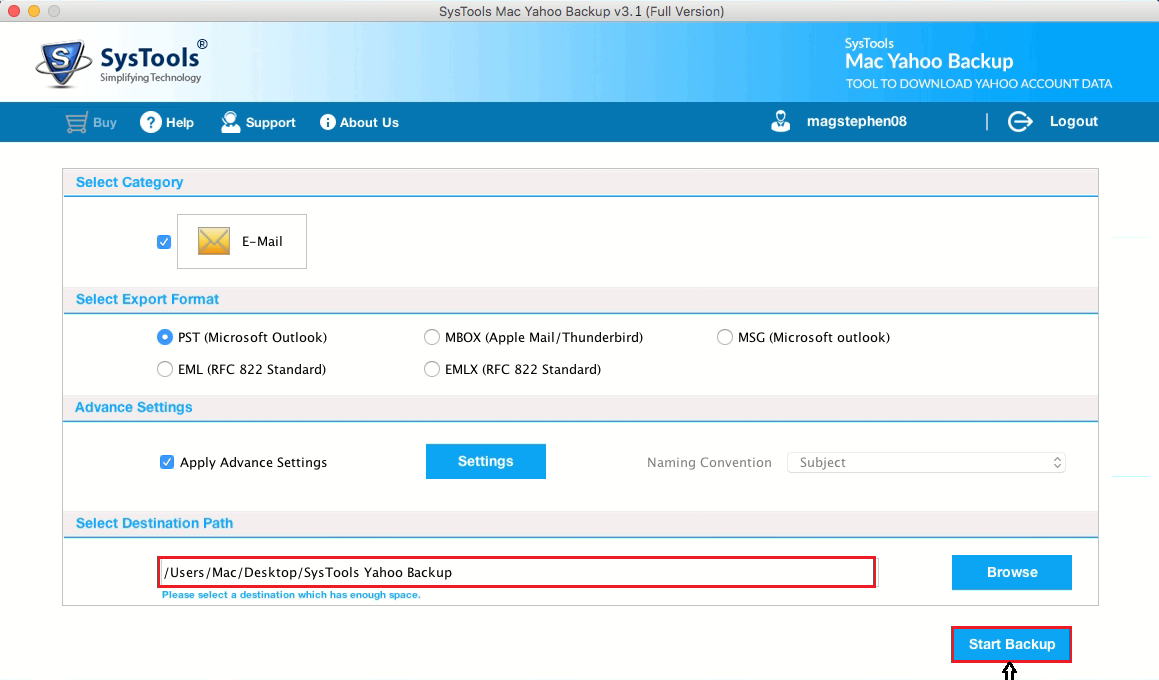This screenshot has height=680, width=1159.
Task: Click the Start Backup button
Action: [1011, 645]
